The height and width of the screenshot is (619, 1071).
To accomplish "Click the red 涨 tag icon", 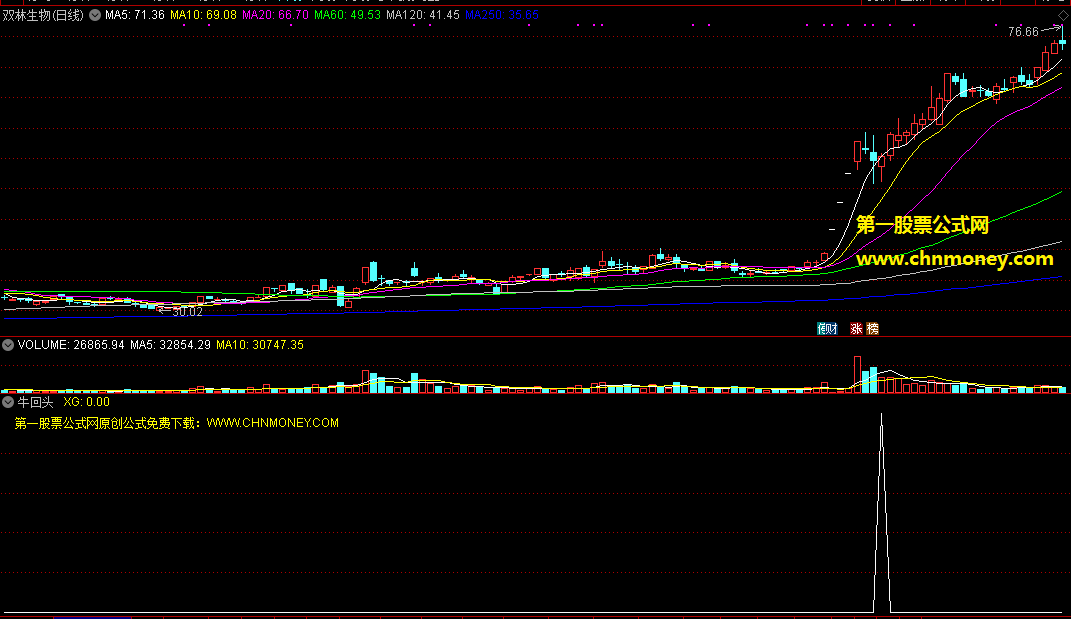I will 856,329.
